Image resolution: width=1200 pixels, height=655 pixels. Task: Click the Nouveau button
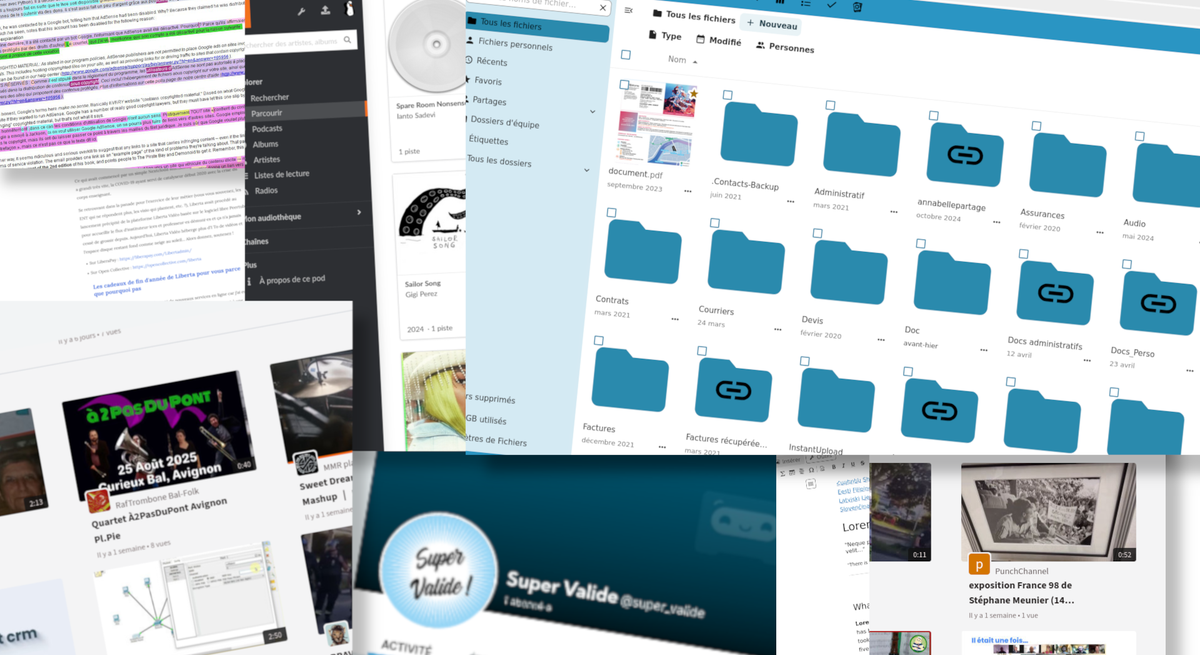(772, 24)
